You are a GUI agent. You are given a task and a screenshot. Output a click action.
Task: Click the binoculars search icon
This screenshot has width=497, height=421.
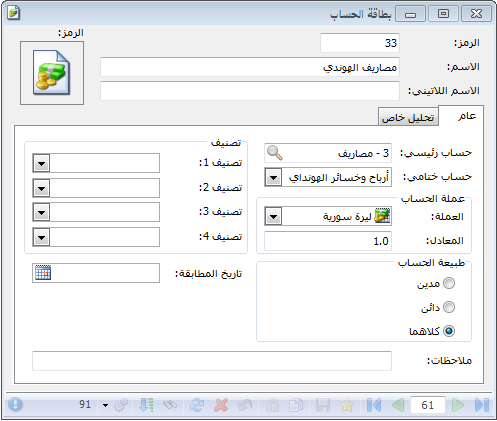pyautogui.click(x=170, y=405)
